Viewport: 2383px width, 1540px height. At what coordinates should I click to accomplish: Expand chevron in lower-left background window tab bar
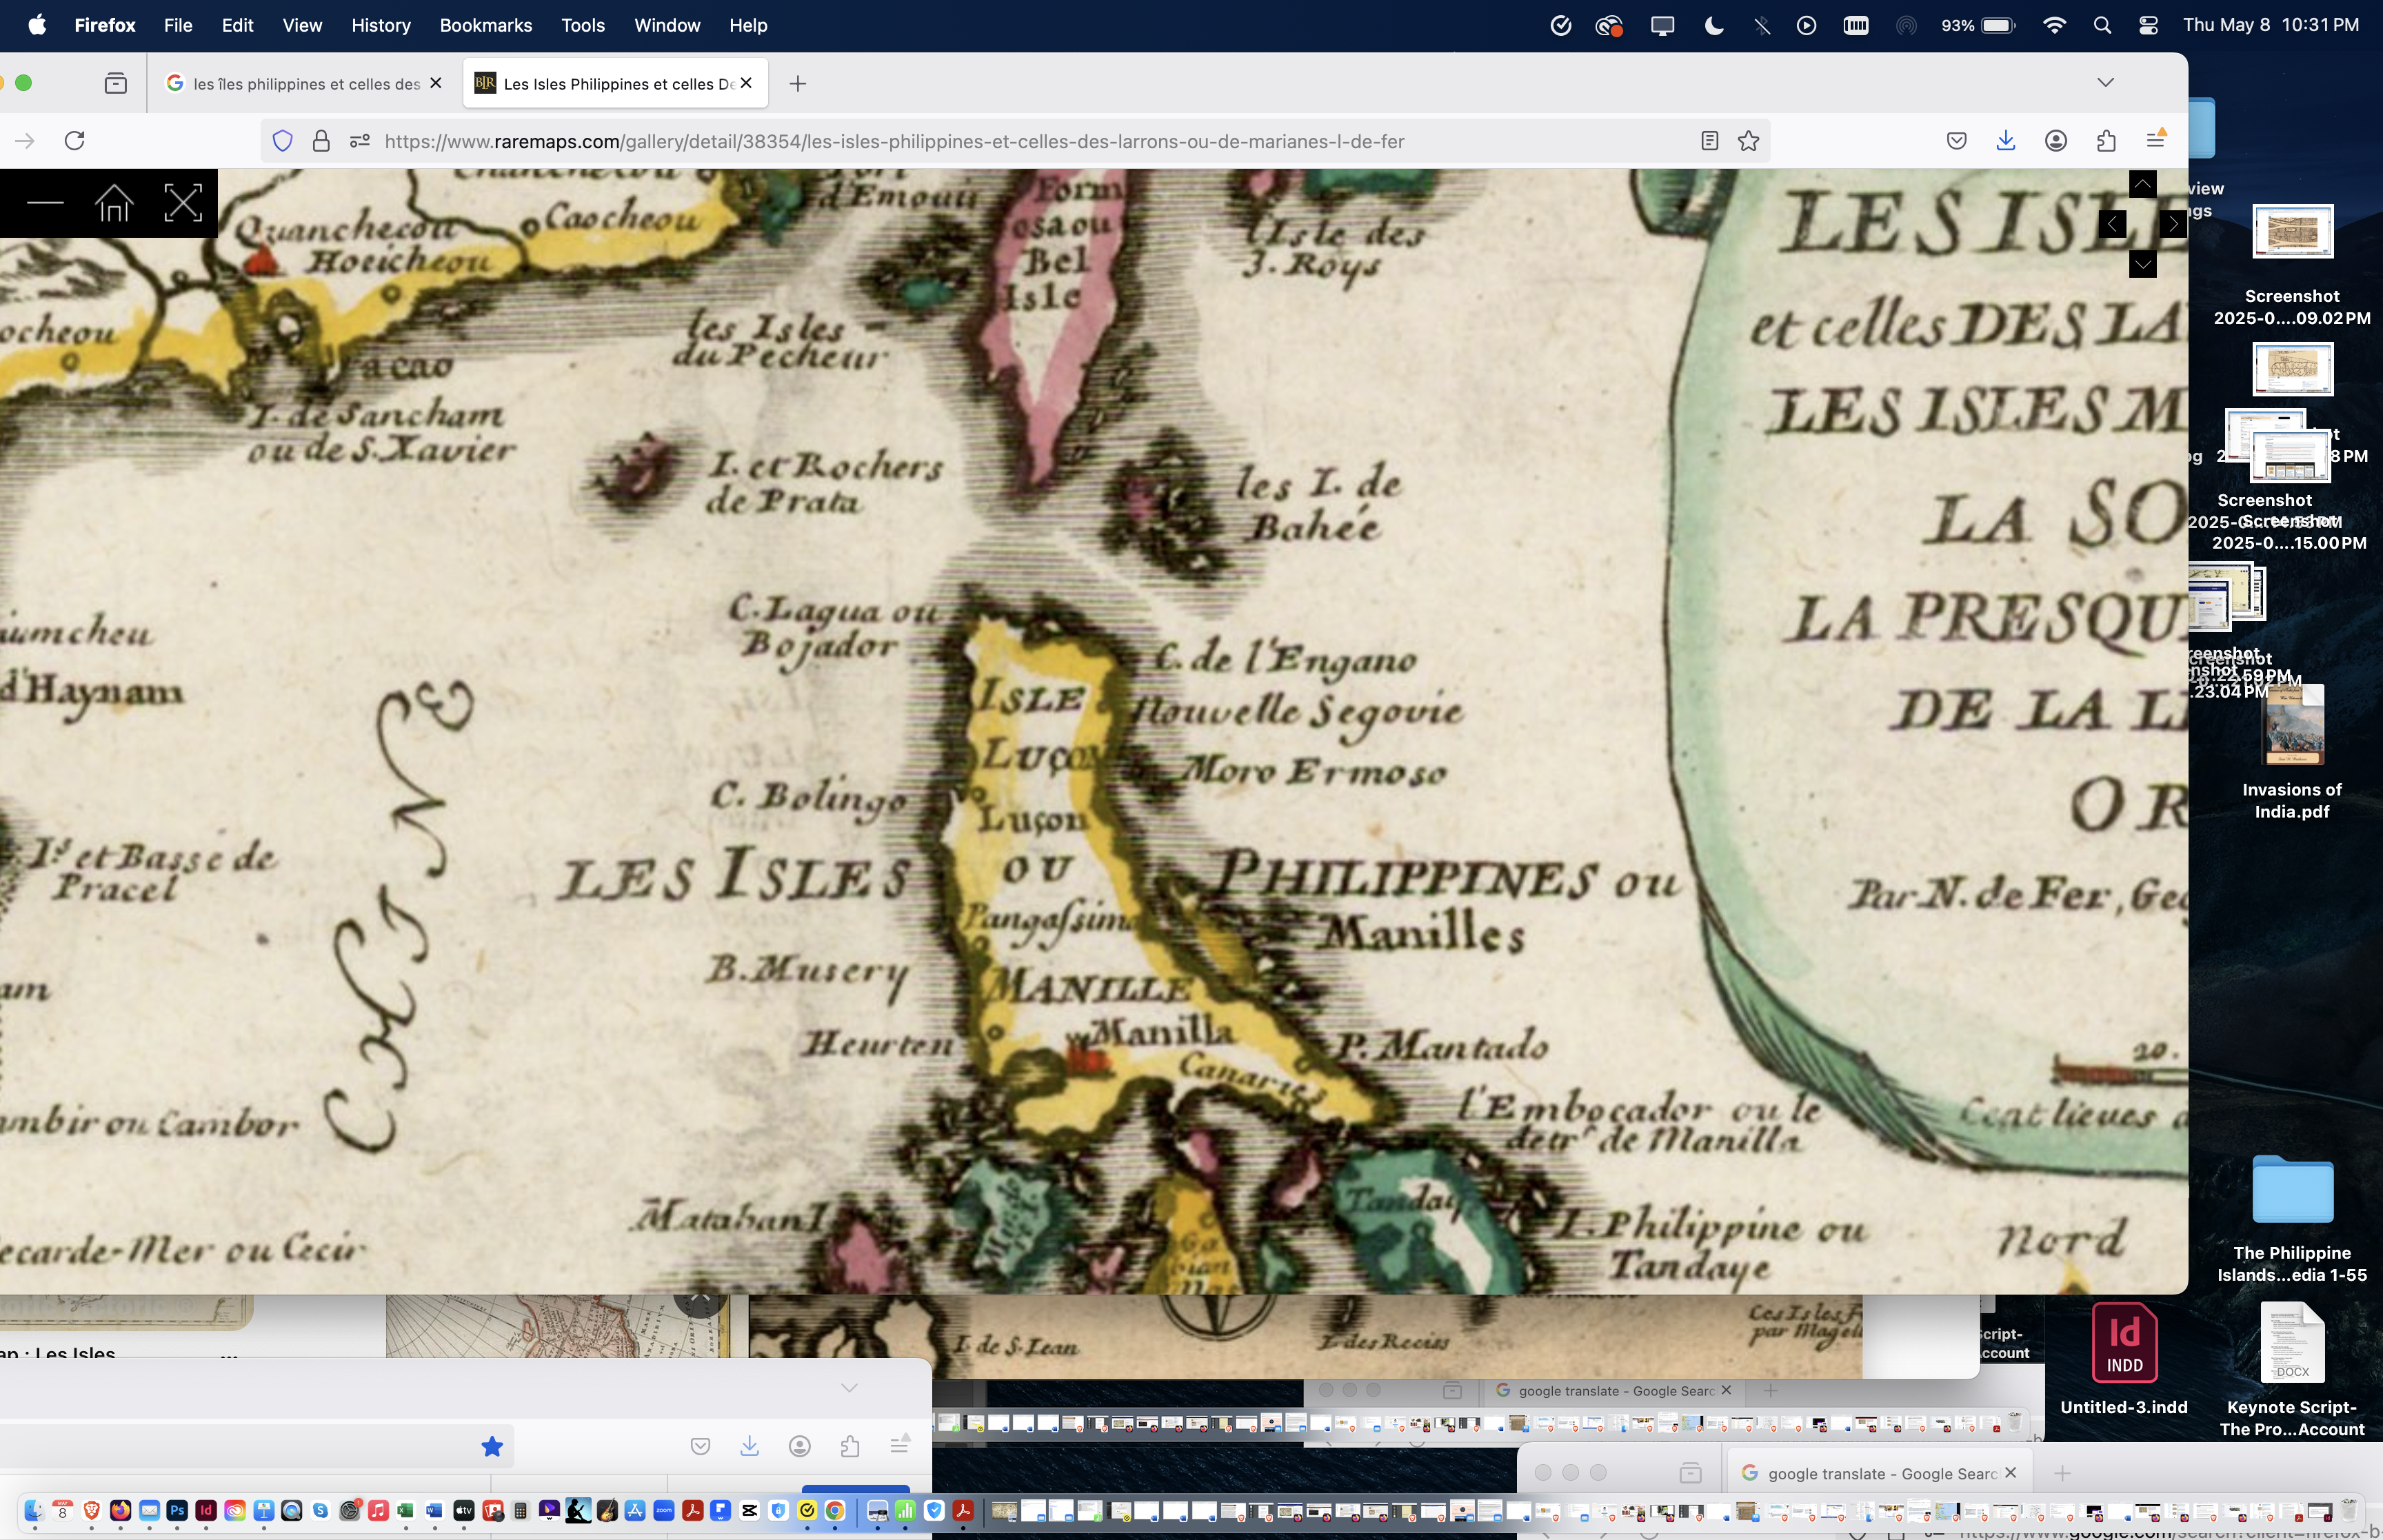[x=849, y=1387]
